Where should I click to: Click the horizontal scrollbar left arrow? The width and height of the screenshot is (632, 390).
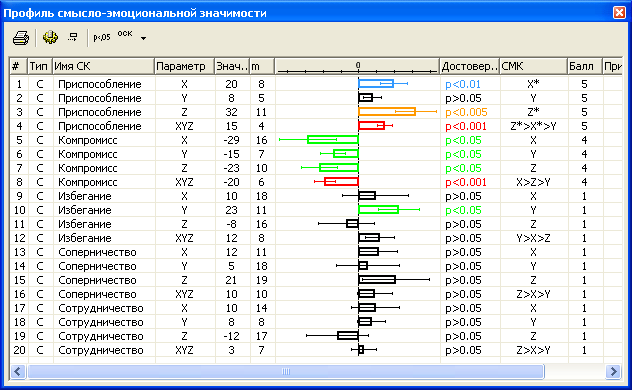pyautogui.click(x=18, y=371)
